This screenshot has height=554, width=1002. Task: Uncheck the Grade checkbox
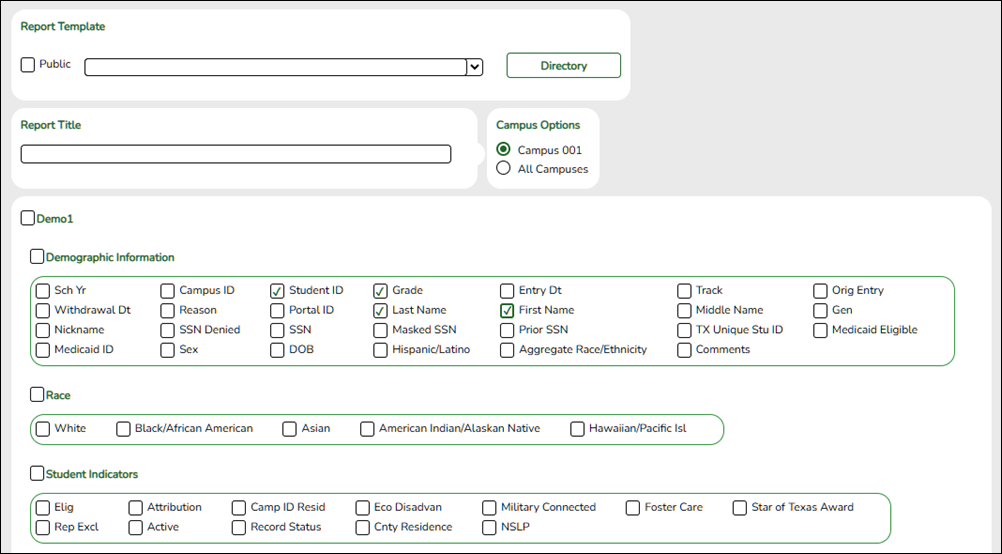tap(380, 291)
